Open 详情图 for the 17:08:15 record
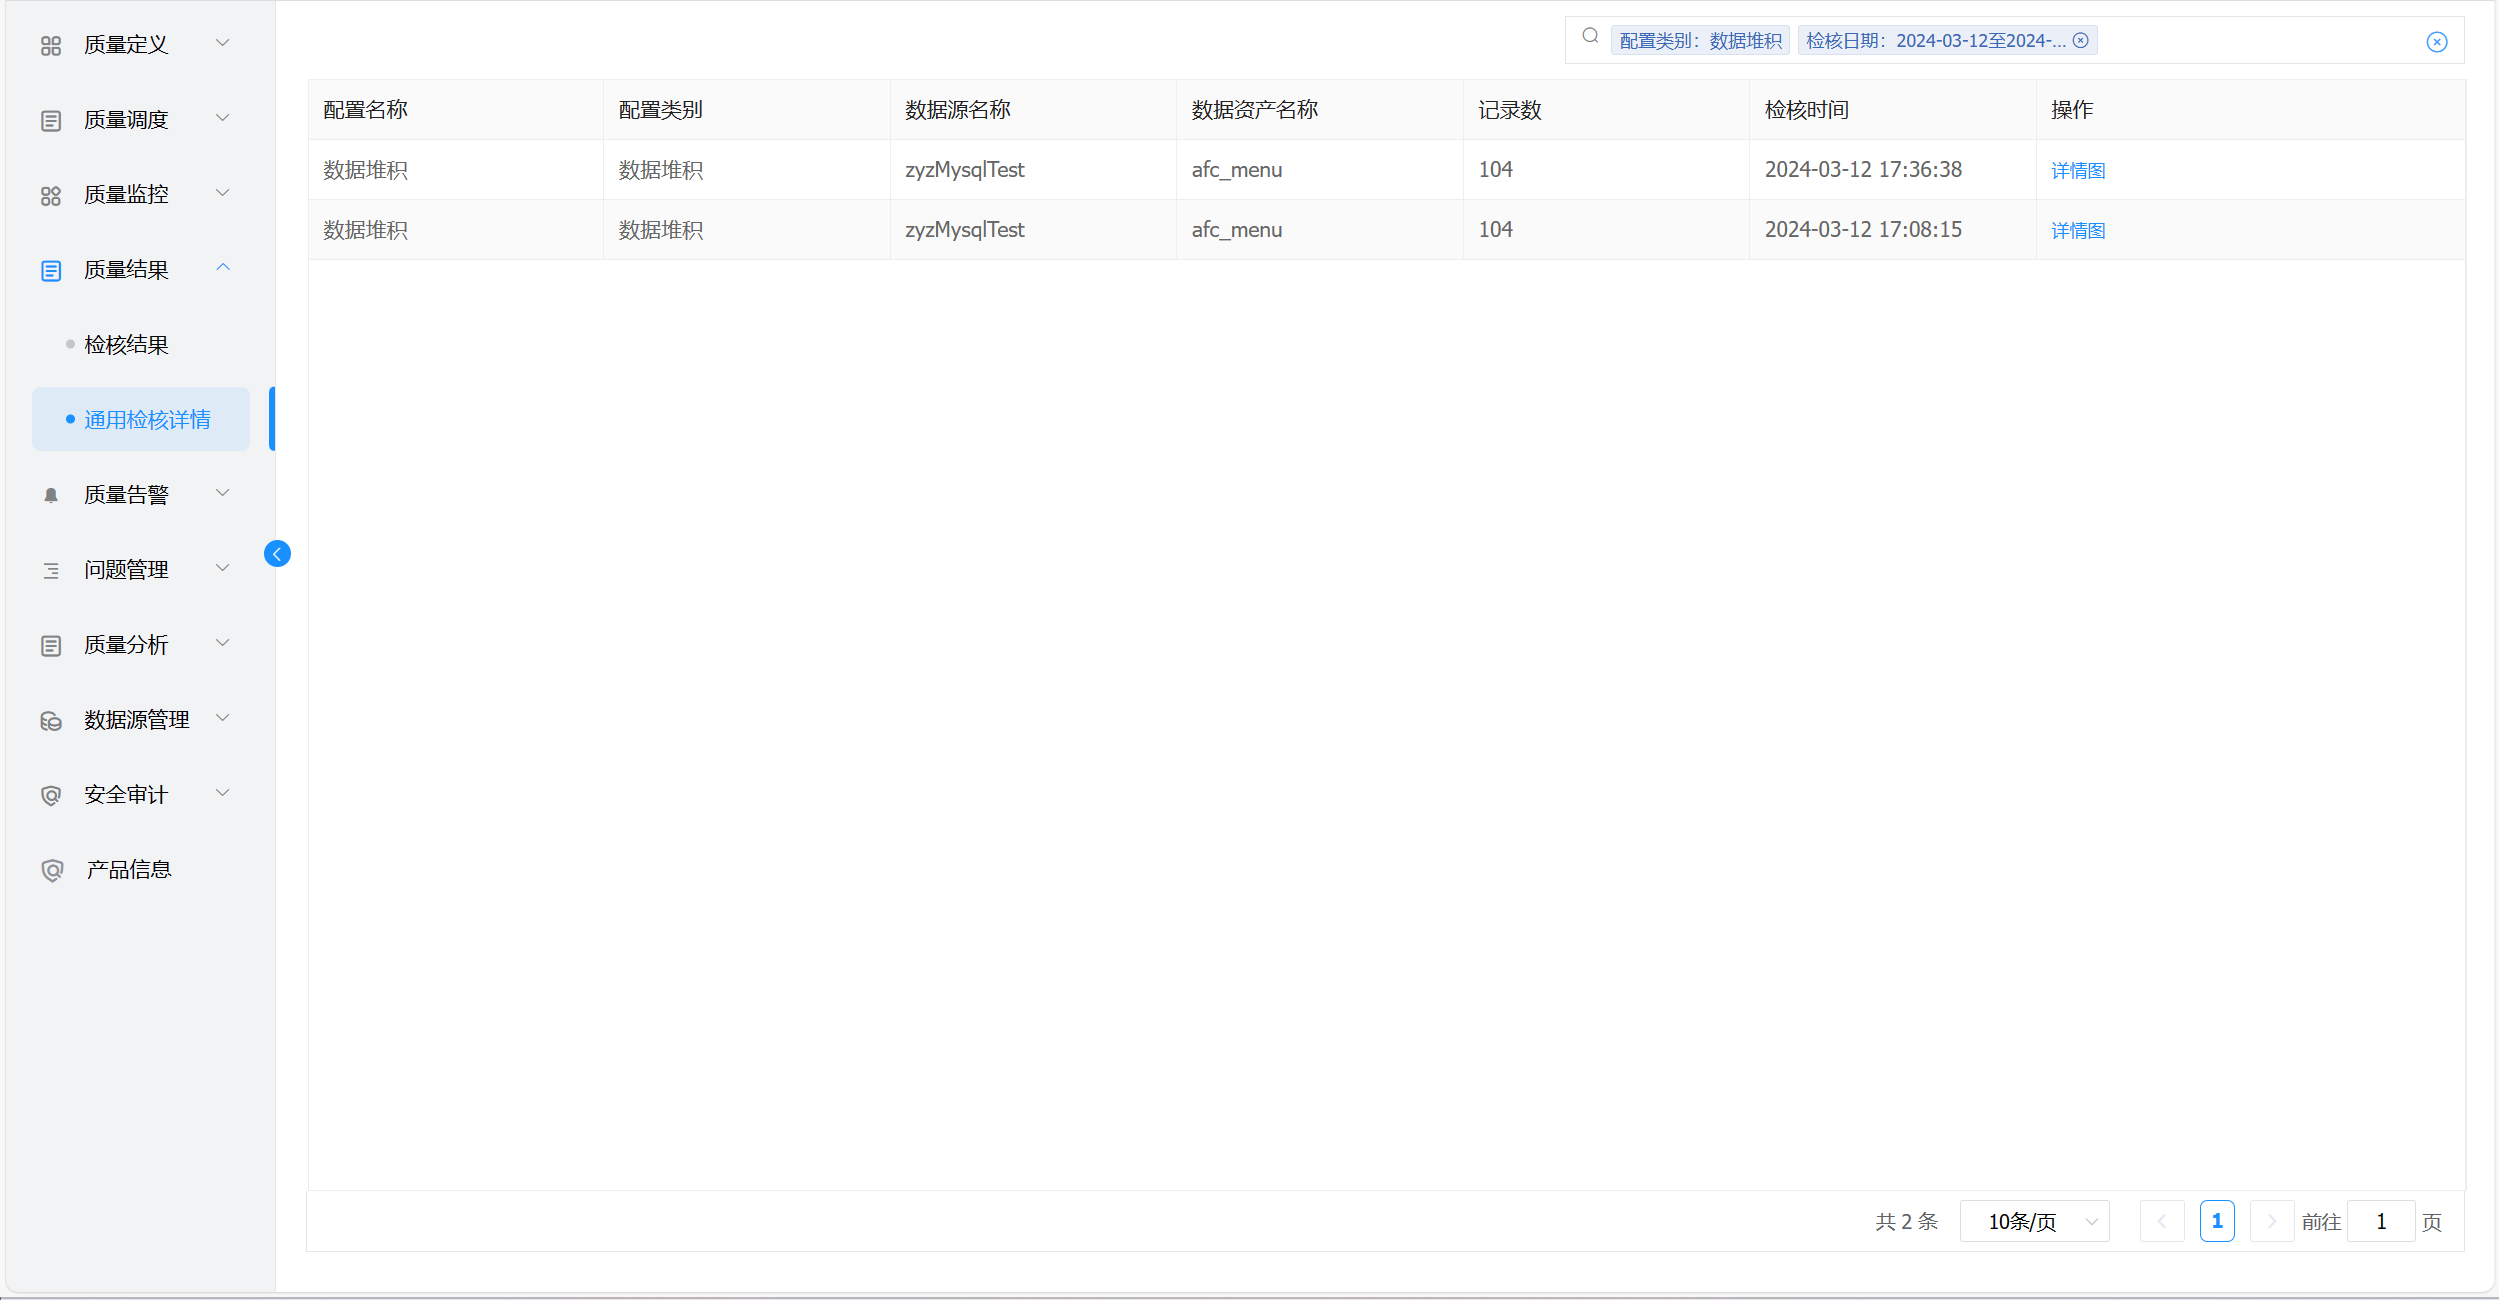2499x1300 pixels. 2078,231
